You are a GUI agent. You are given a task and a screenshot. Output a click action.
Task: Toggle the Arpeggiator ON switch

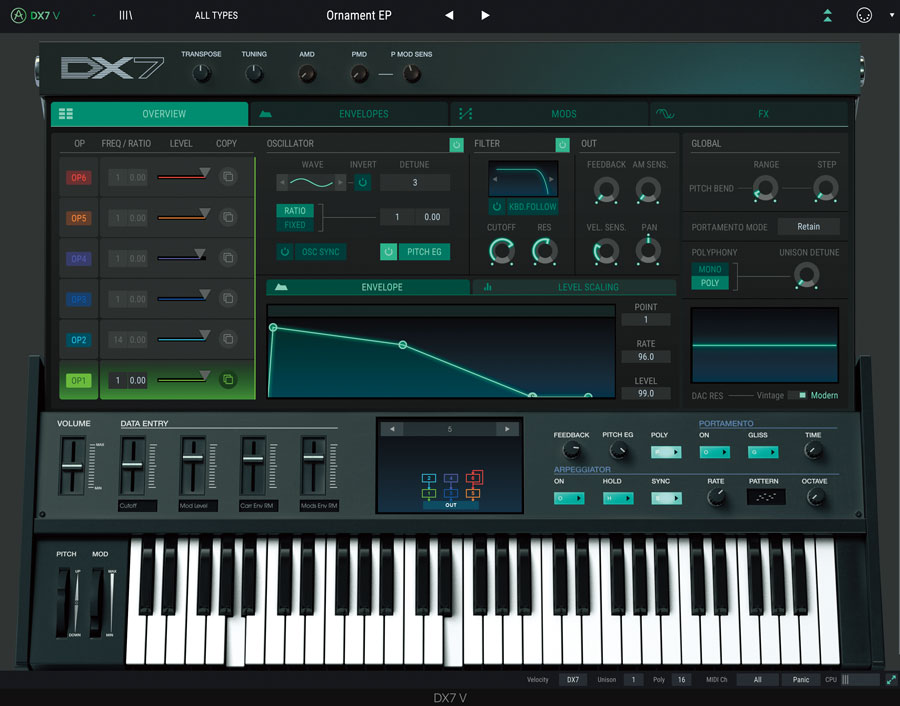click(569, 498)
